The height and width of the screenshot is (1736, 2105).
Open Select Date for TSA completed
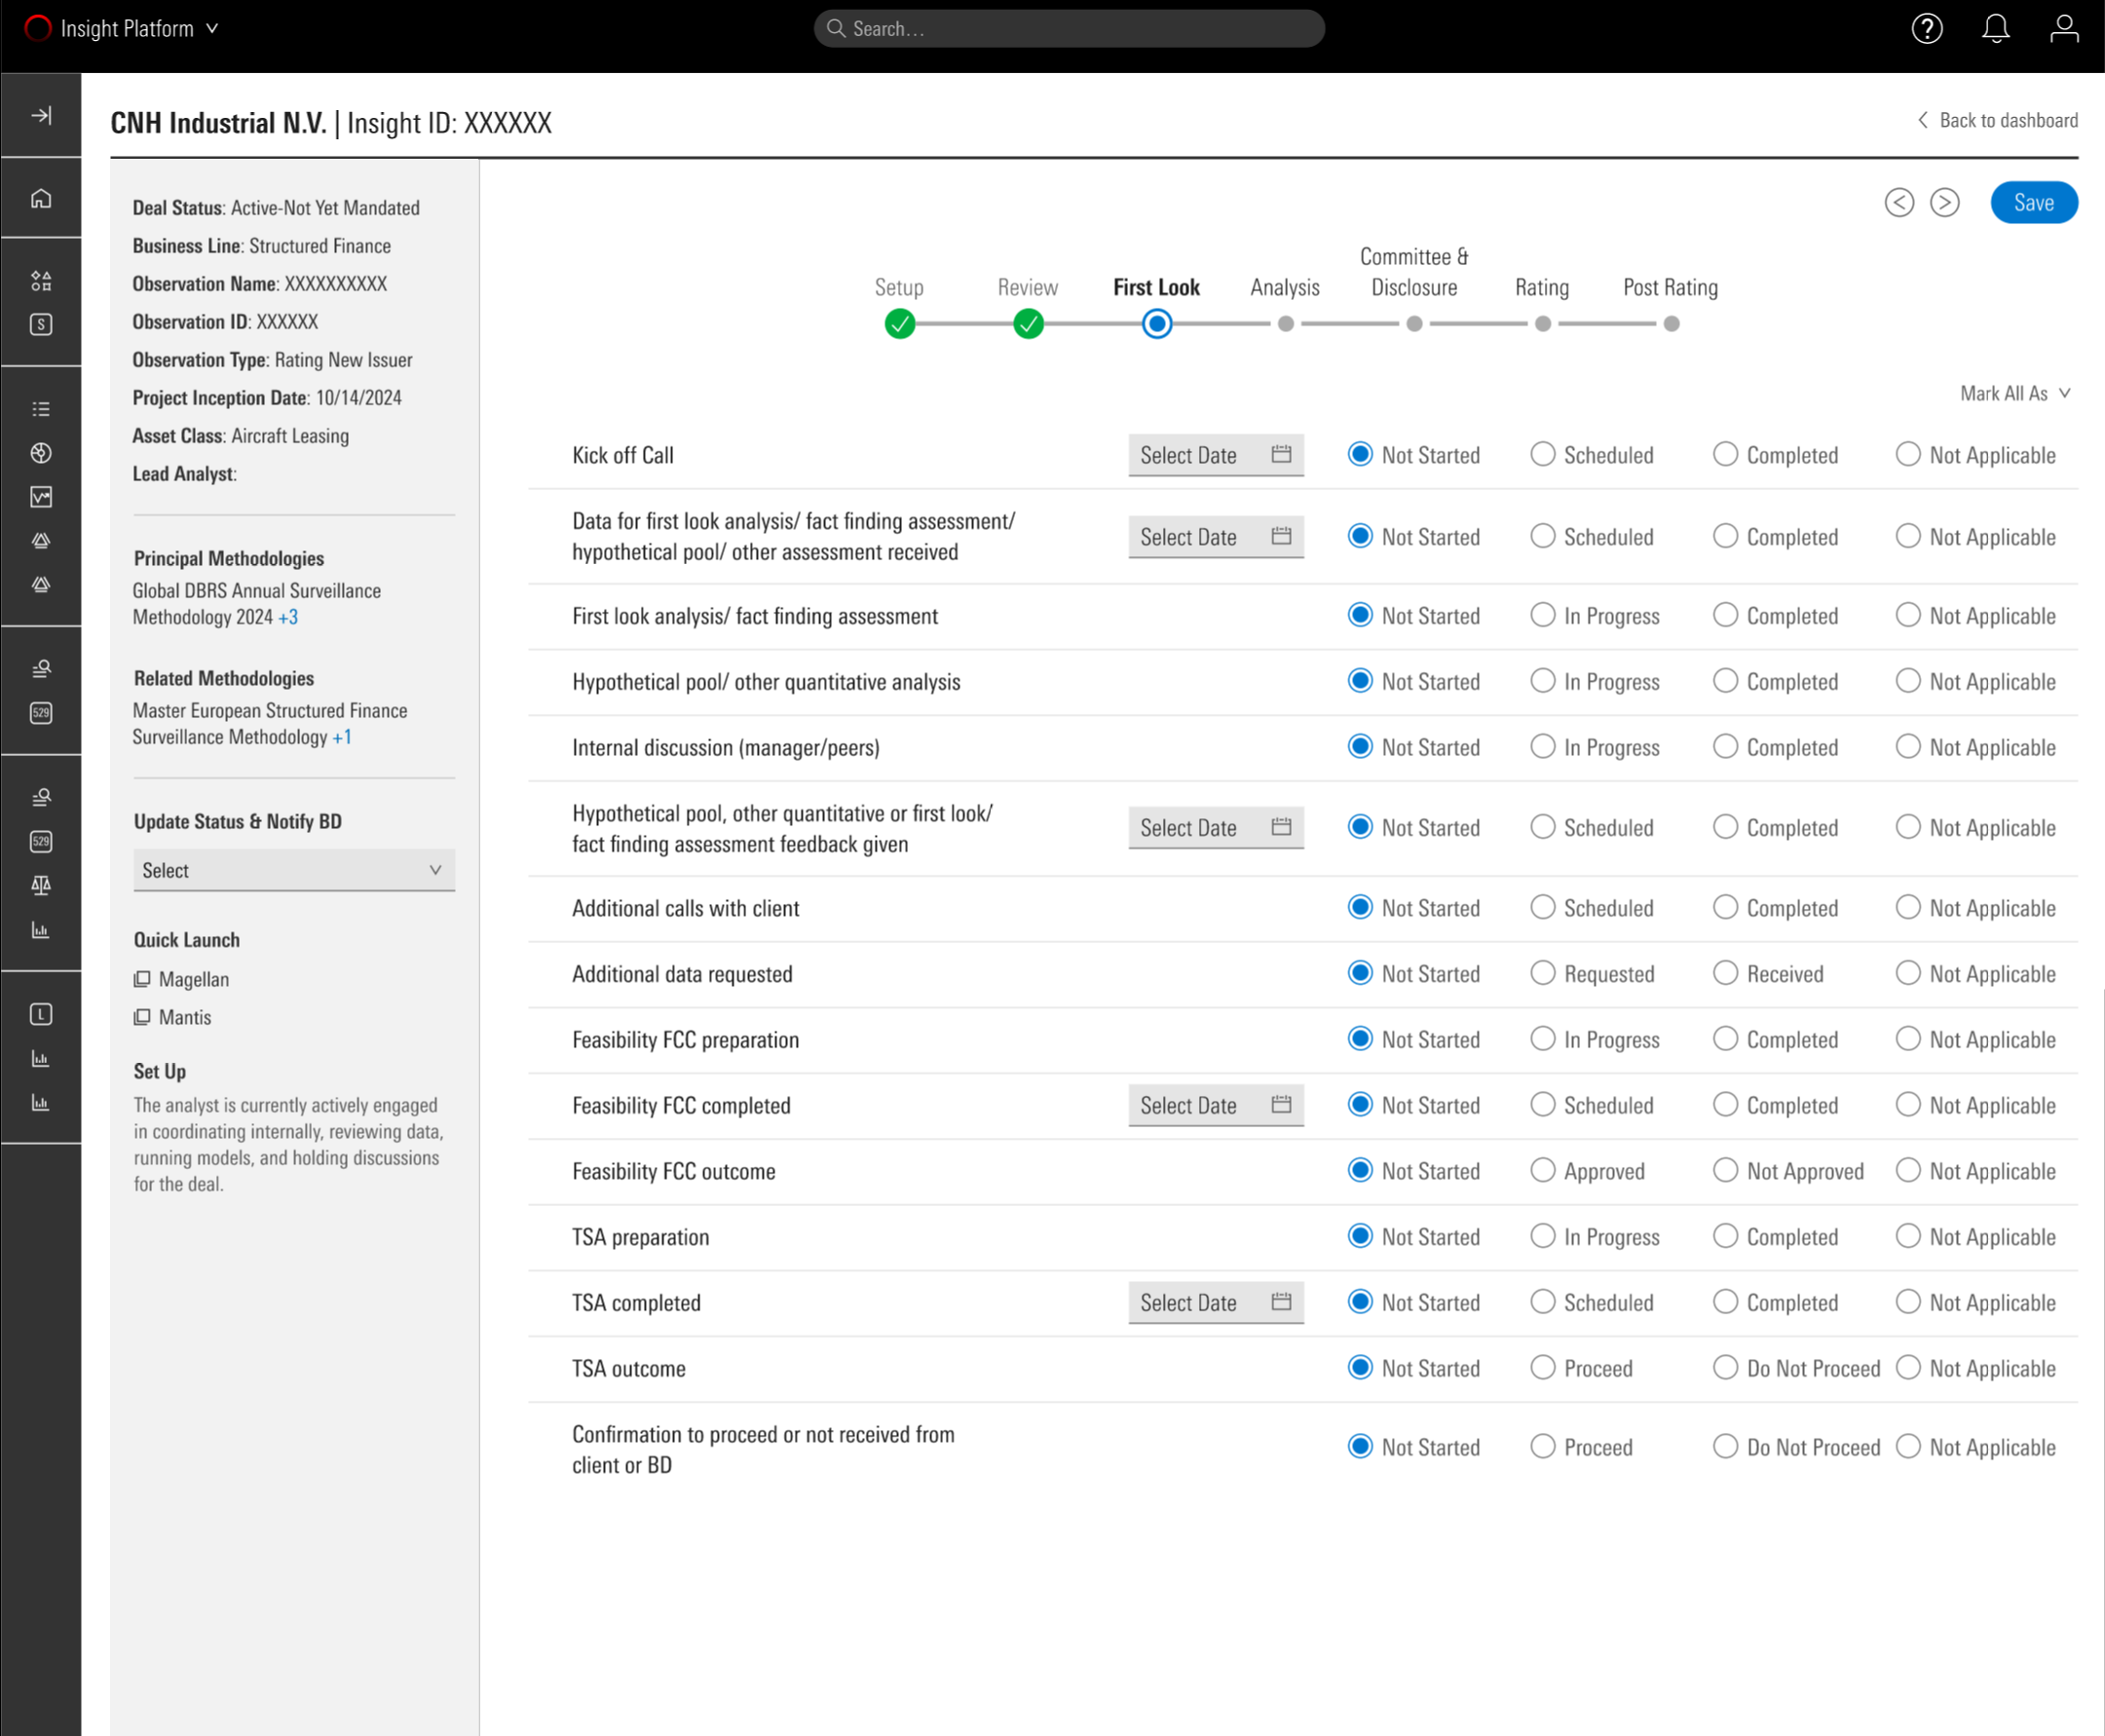(1216, 1302)
